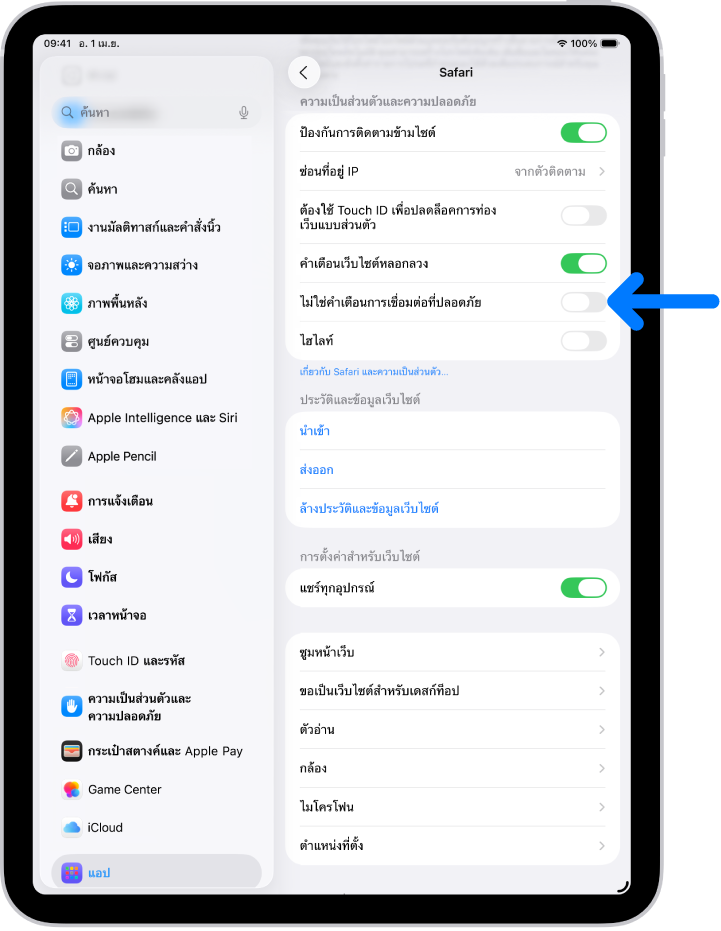
Task: Turn on the ไฮไลท์ switch
Action: (x=583, y=341)
